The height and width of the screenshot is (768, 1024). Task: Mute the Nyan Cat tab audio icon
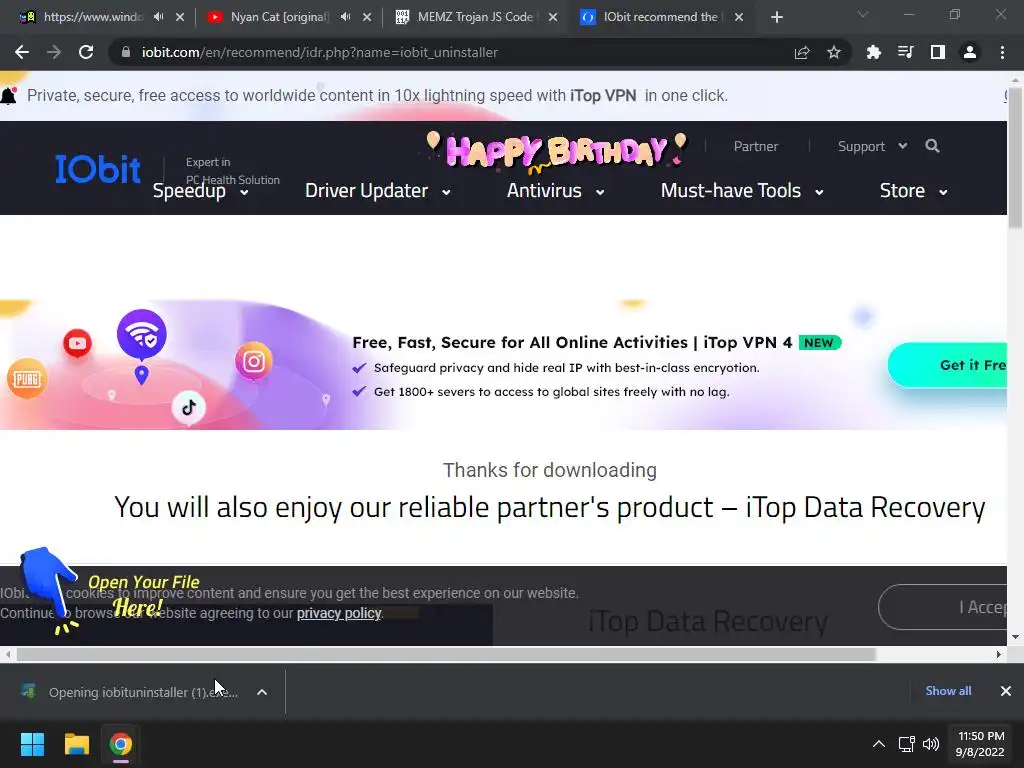345,17
